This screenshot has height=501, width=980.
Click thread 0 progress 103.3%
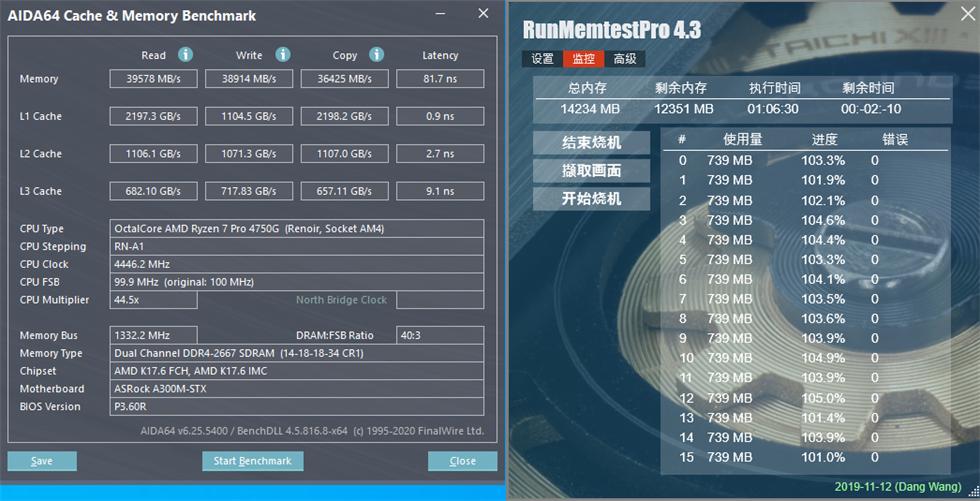point(823,161)
